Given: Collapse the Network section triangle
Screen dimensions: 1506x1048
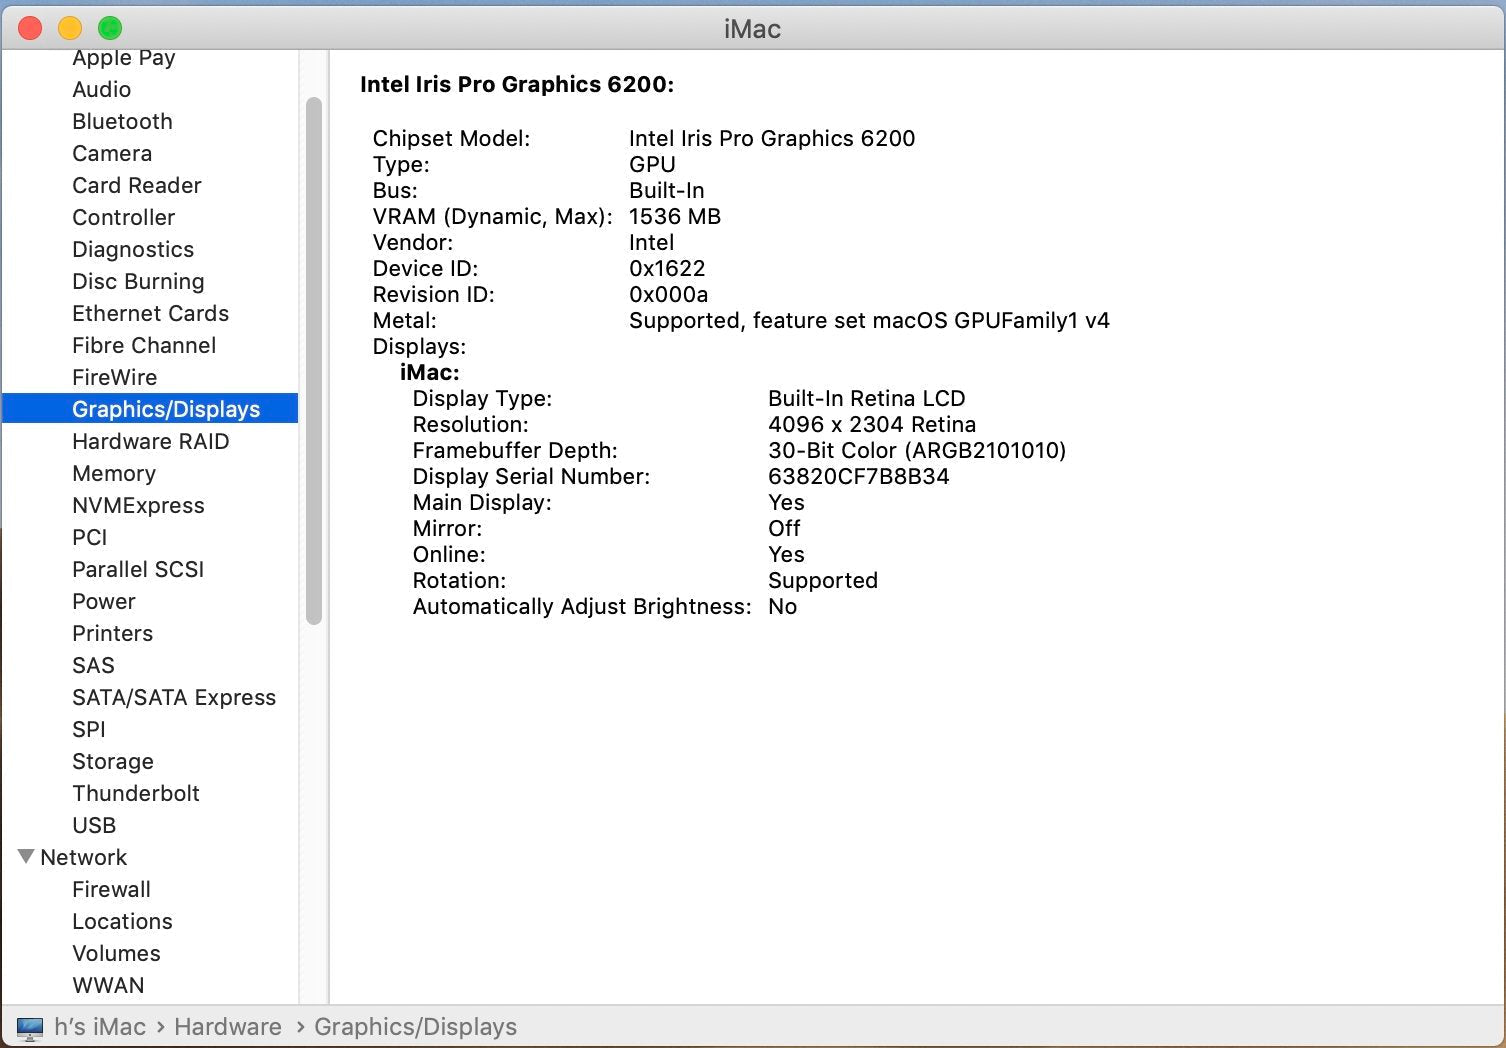Looking at the screenshot, I should coord(26,856).
